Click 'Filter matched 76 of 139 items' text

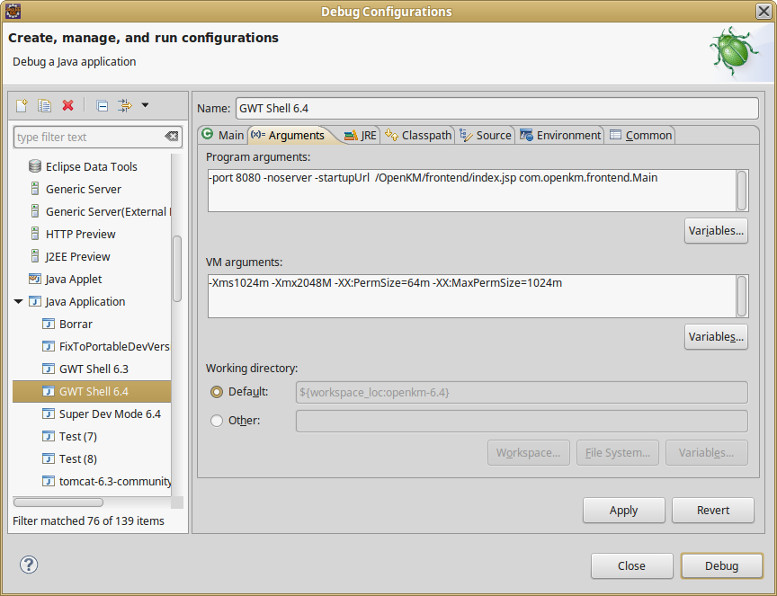(x=88, y=521)
